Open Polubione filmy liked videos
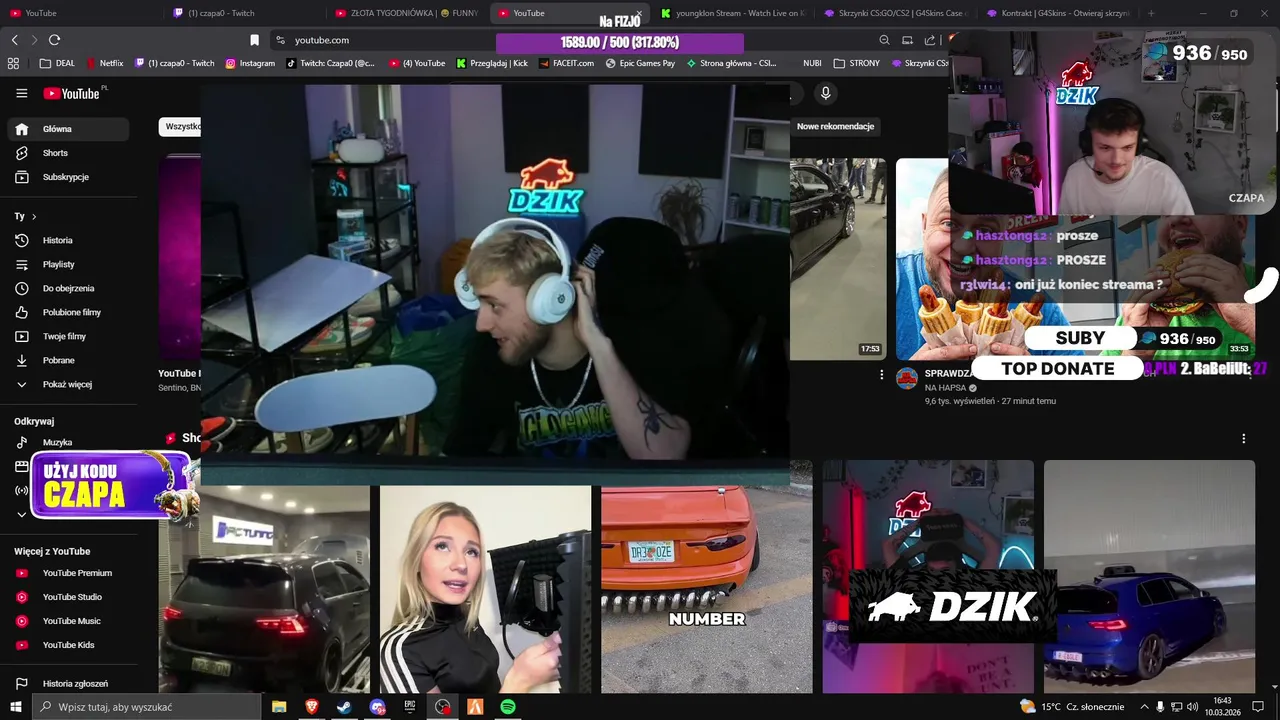 [68, 312]
